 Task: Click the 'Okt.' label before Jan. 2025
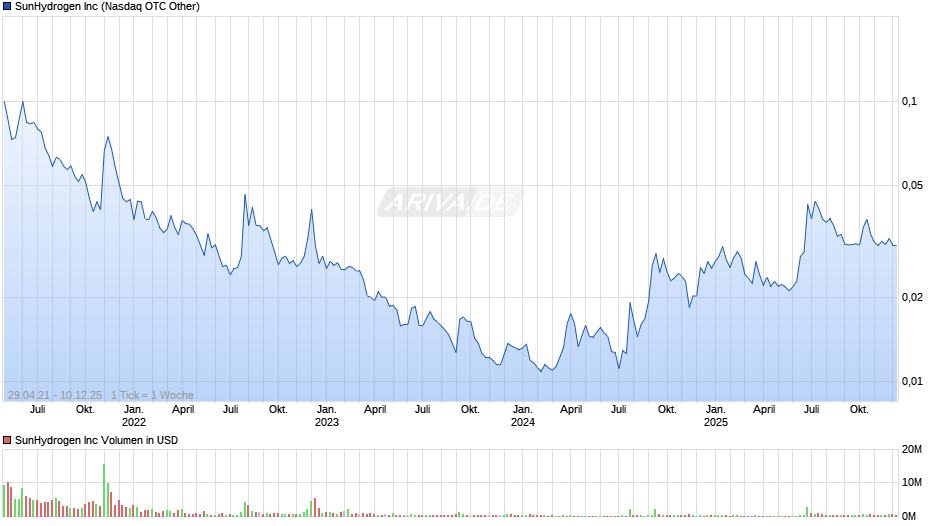coord(667,409)
